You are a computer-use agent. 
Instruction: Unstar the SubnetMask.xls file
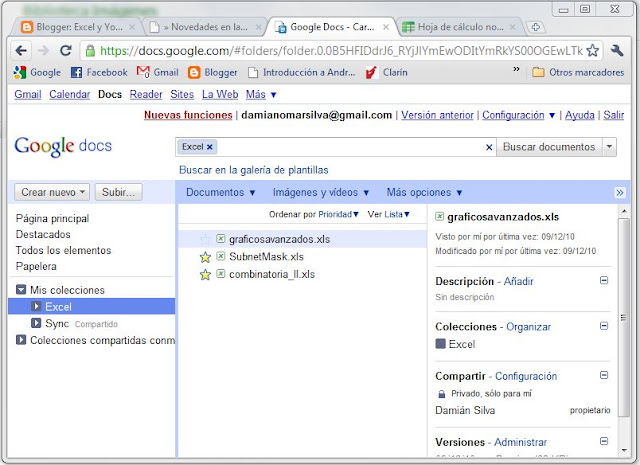coord(205,257)
